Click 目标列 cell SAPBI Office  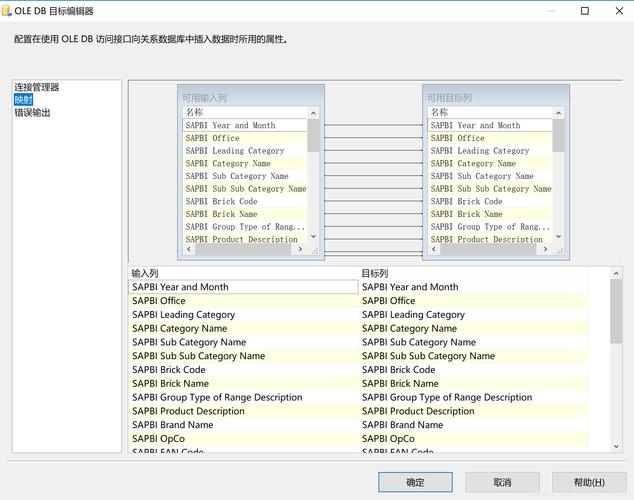[473, 301]
